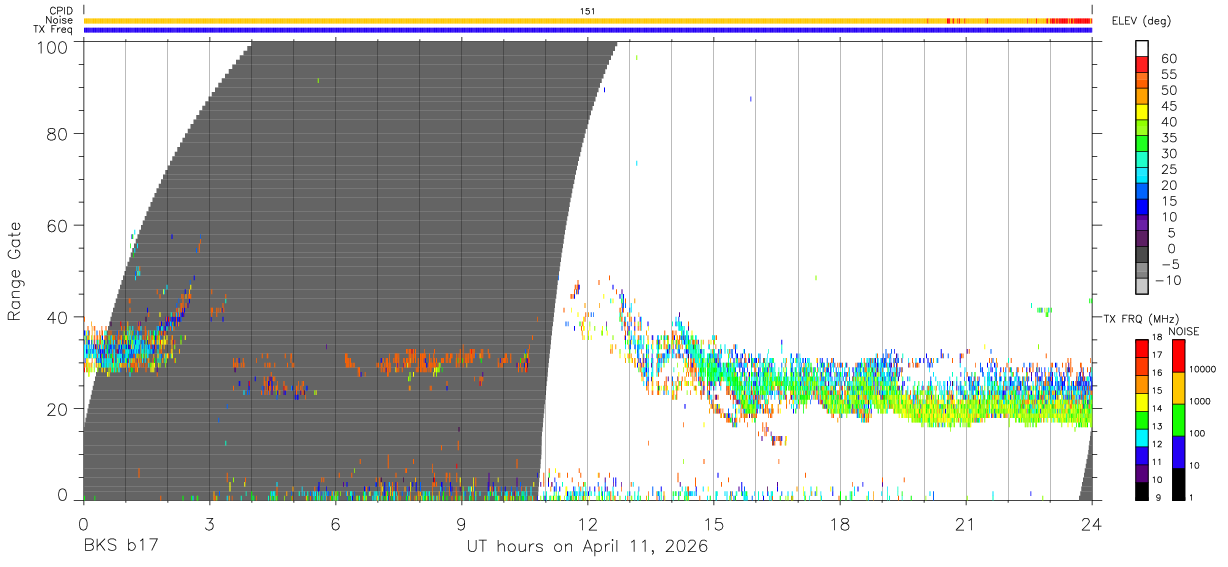Viewport: 1228px width, 567px height.
Task: Click the 80 tick on Range Gate axis
Action: 56,133
